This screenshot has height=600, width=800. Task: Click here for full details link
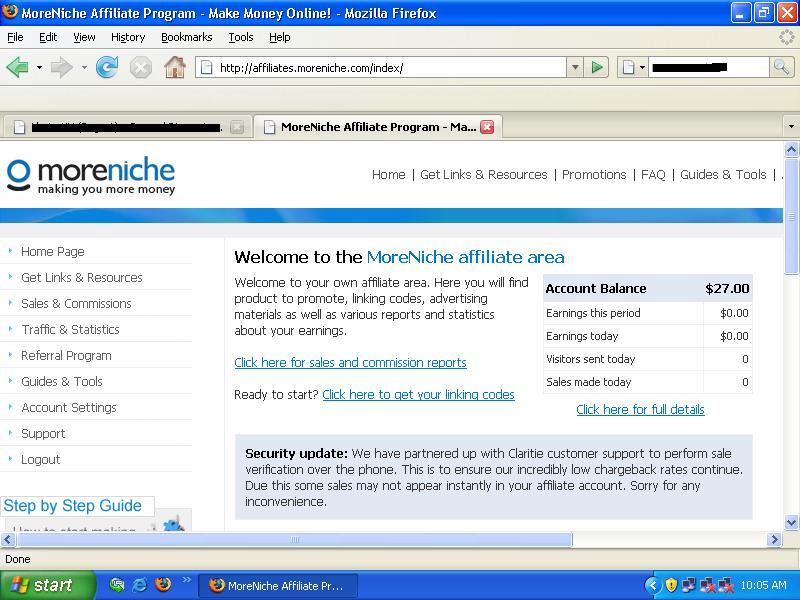(640, 409)
